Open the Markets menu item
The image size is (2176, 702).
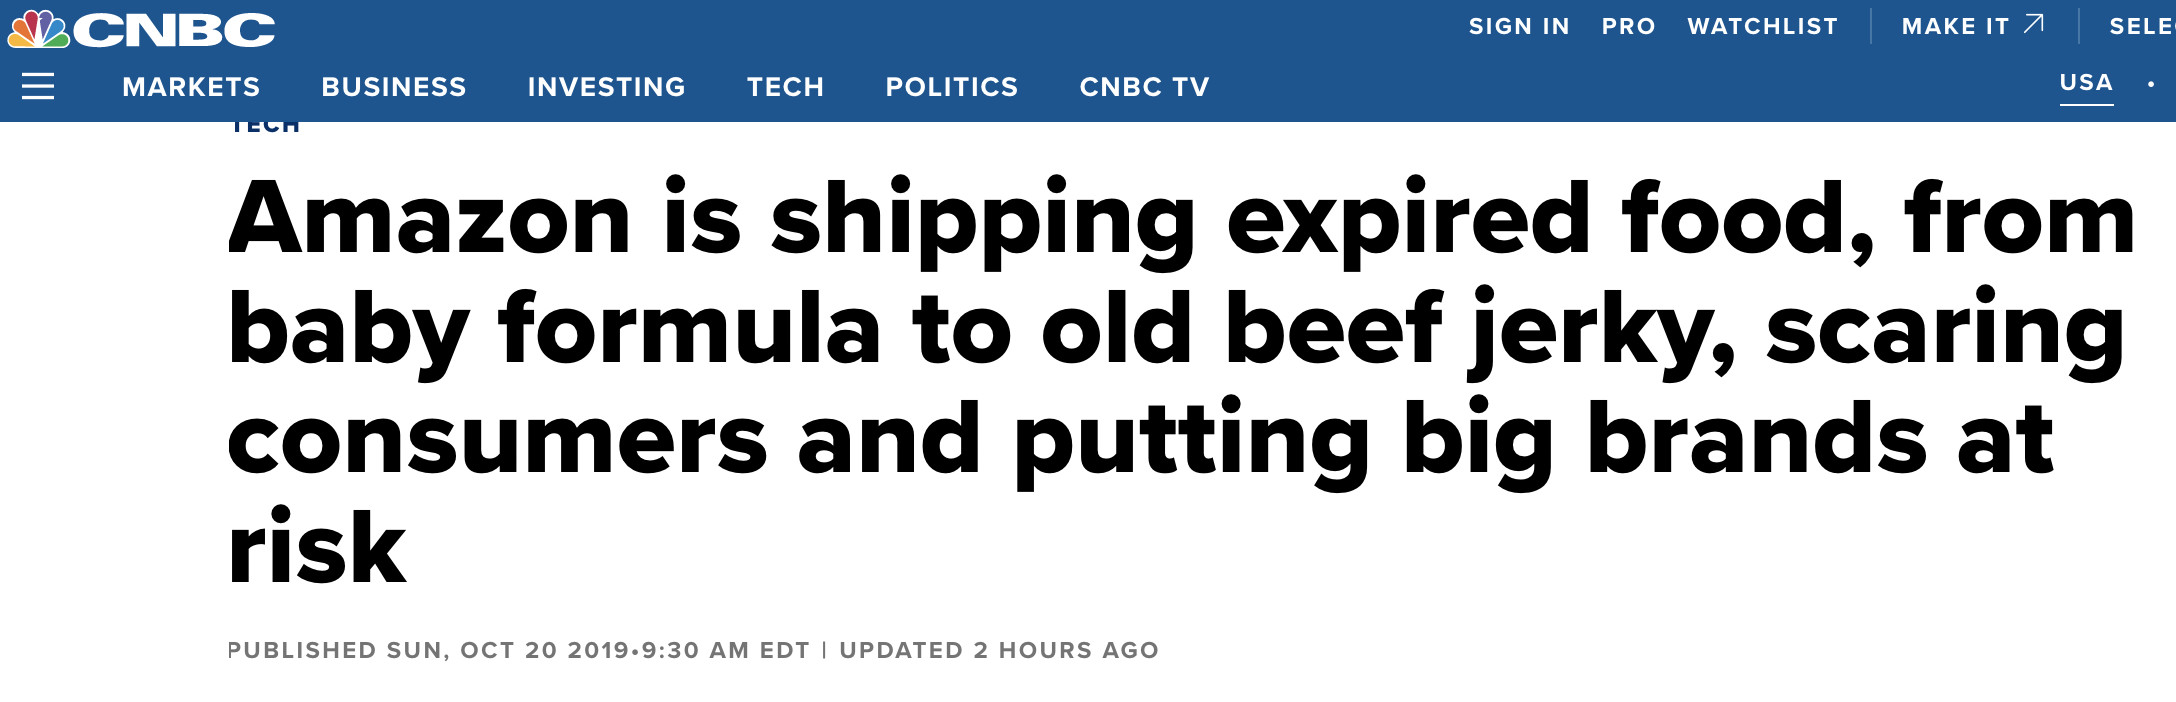191,87
